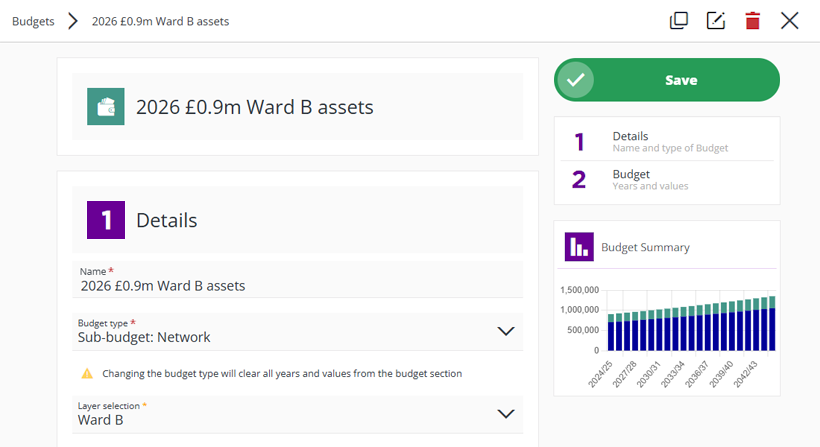Viewport: 820px width, 447px height.
Task: Click the yellow warning triangle icon
Action: [87, 374]
